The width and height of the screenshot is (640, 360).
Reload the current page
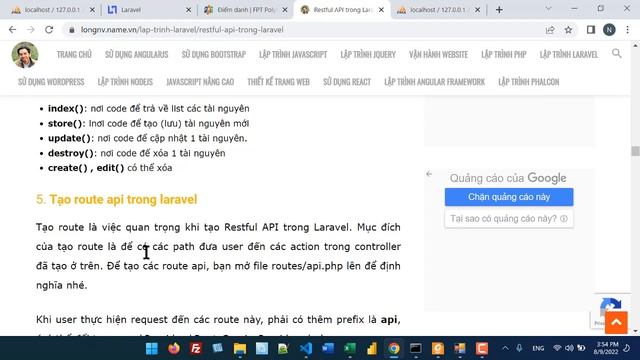pyautogui.click(x=49, y=30)
